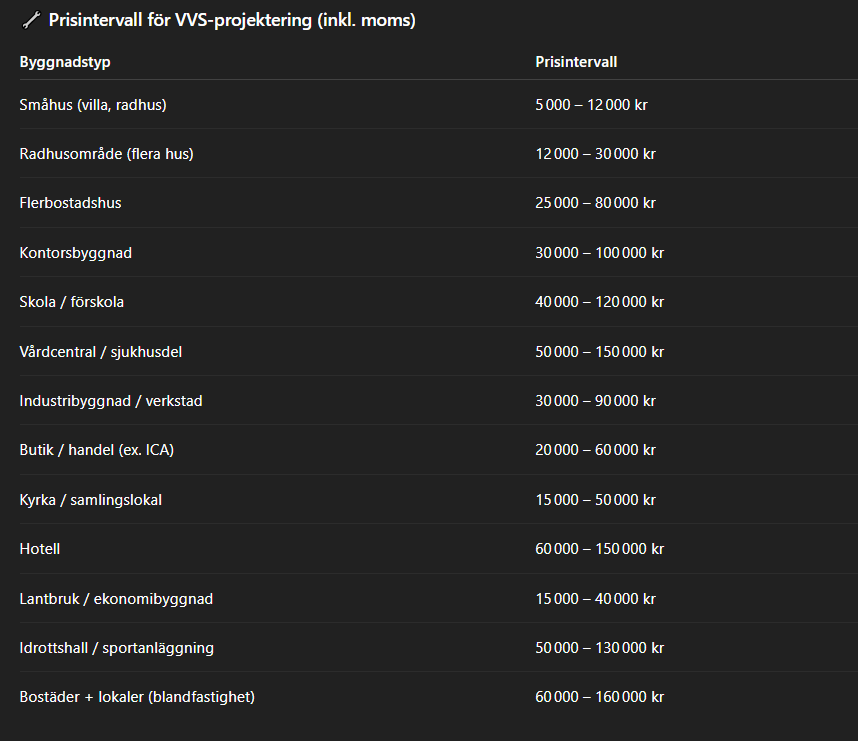The height and width of the screenshot is (741, 858).
Task: Click the wrench icon beside the heading
Action: click(x=31, y=21)
